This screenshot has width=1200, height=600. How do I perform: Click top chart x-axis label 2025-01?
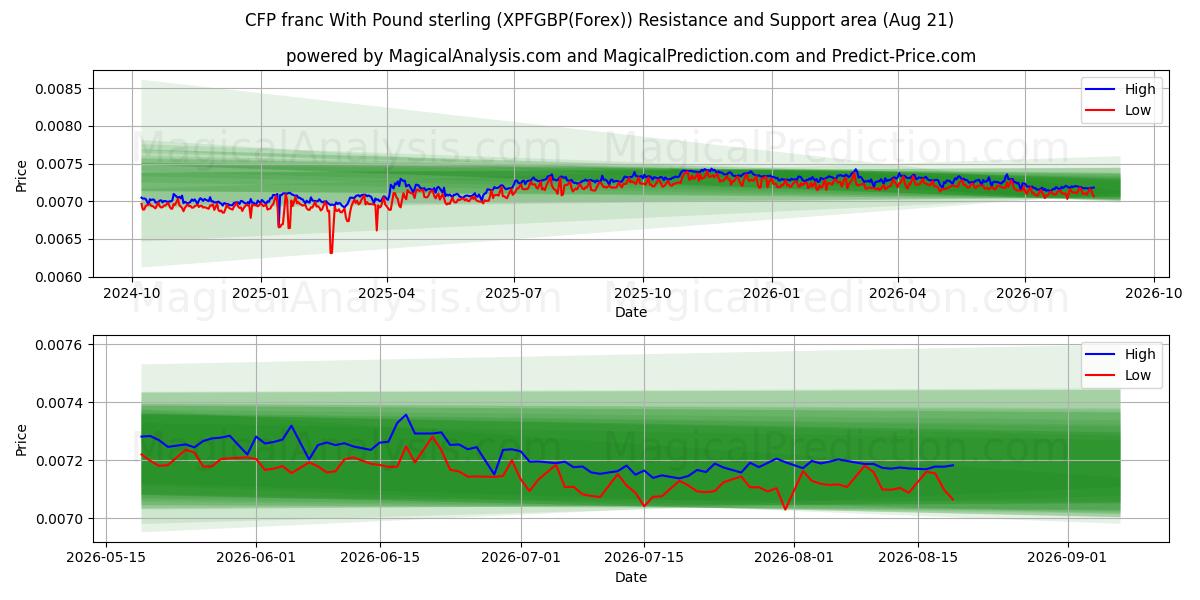click(x=261, y=295)
